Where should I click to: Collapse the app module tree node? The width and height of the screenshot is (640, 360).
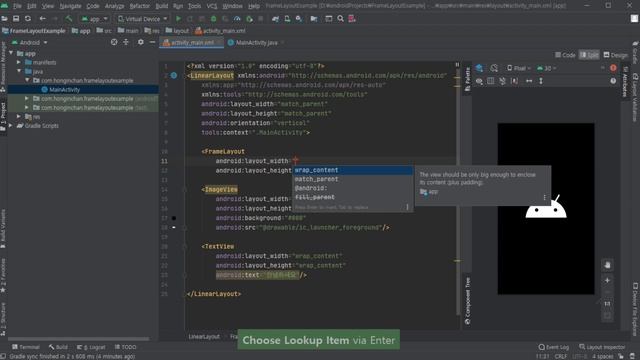(x=11, y=53)
